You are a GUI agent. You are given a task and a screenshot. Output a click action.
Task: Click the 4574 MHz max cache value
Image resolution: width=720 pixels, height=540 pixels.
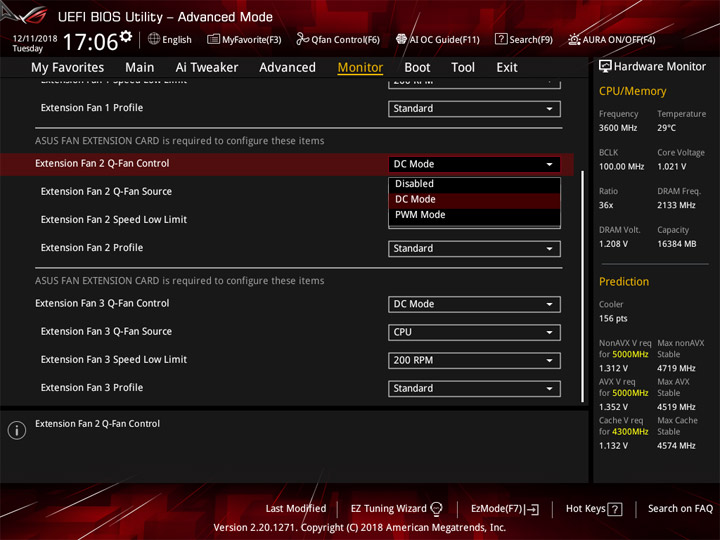coord(676,445)
